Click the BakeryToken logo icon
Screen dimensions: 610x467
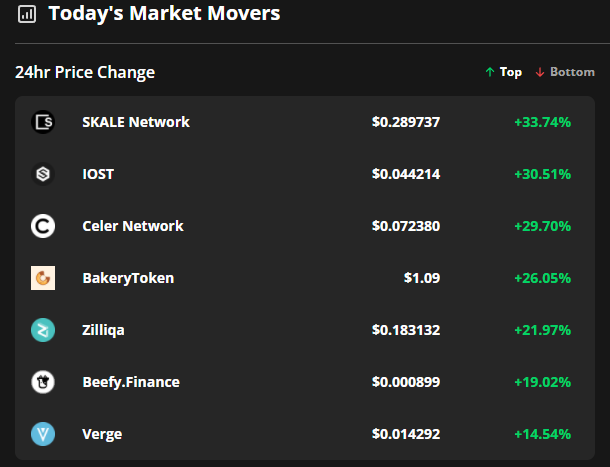(x=43, y=278)
